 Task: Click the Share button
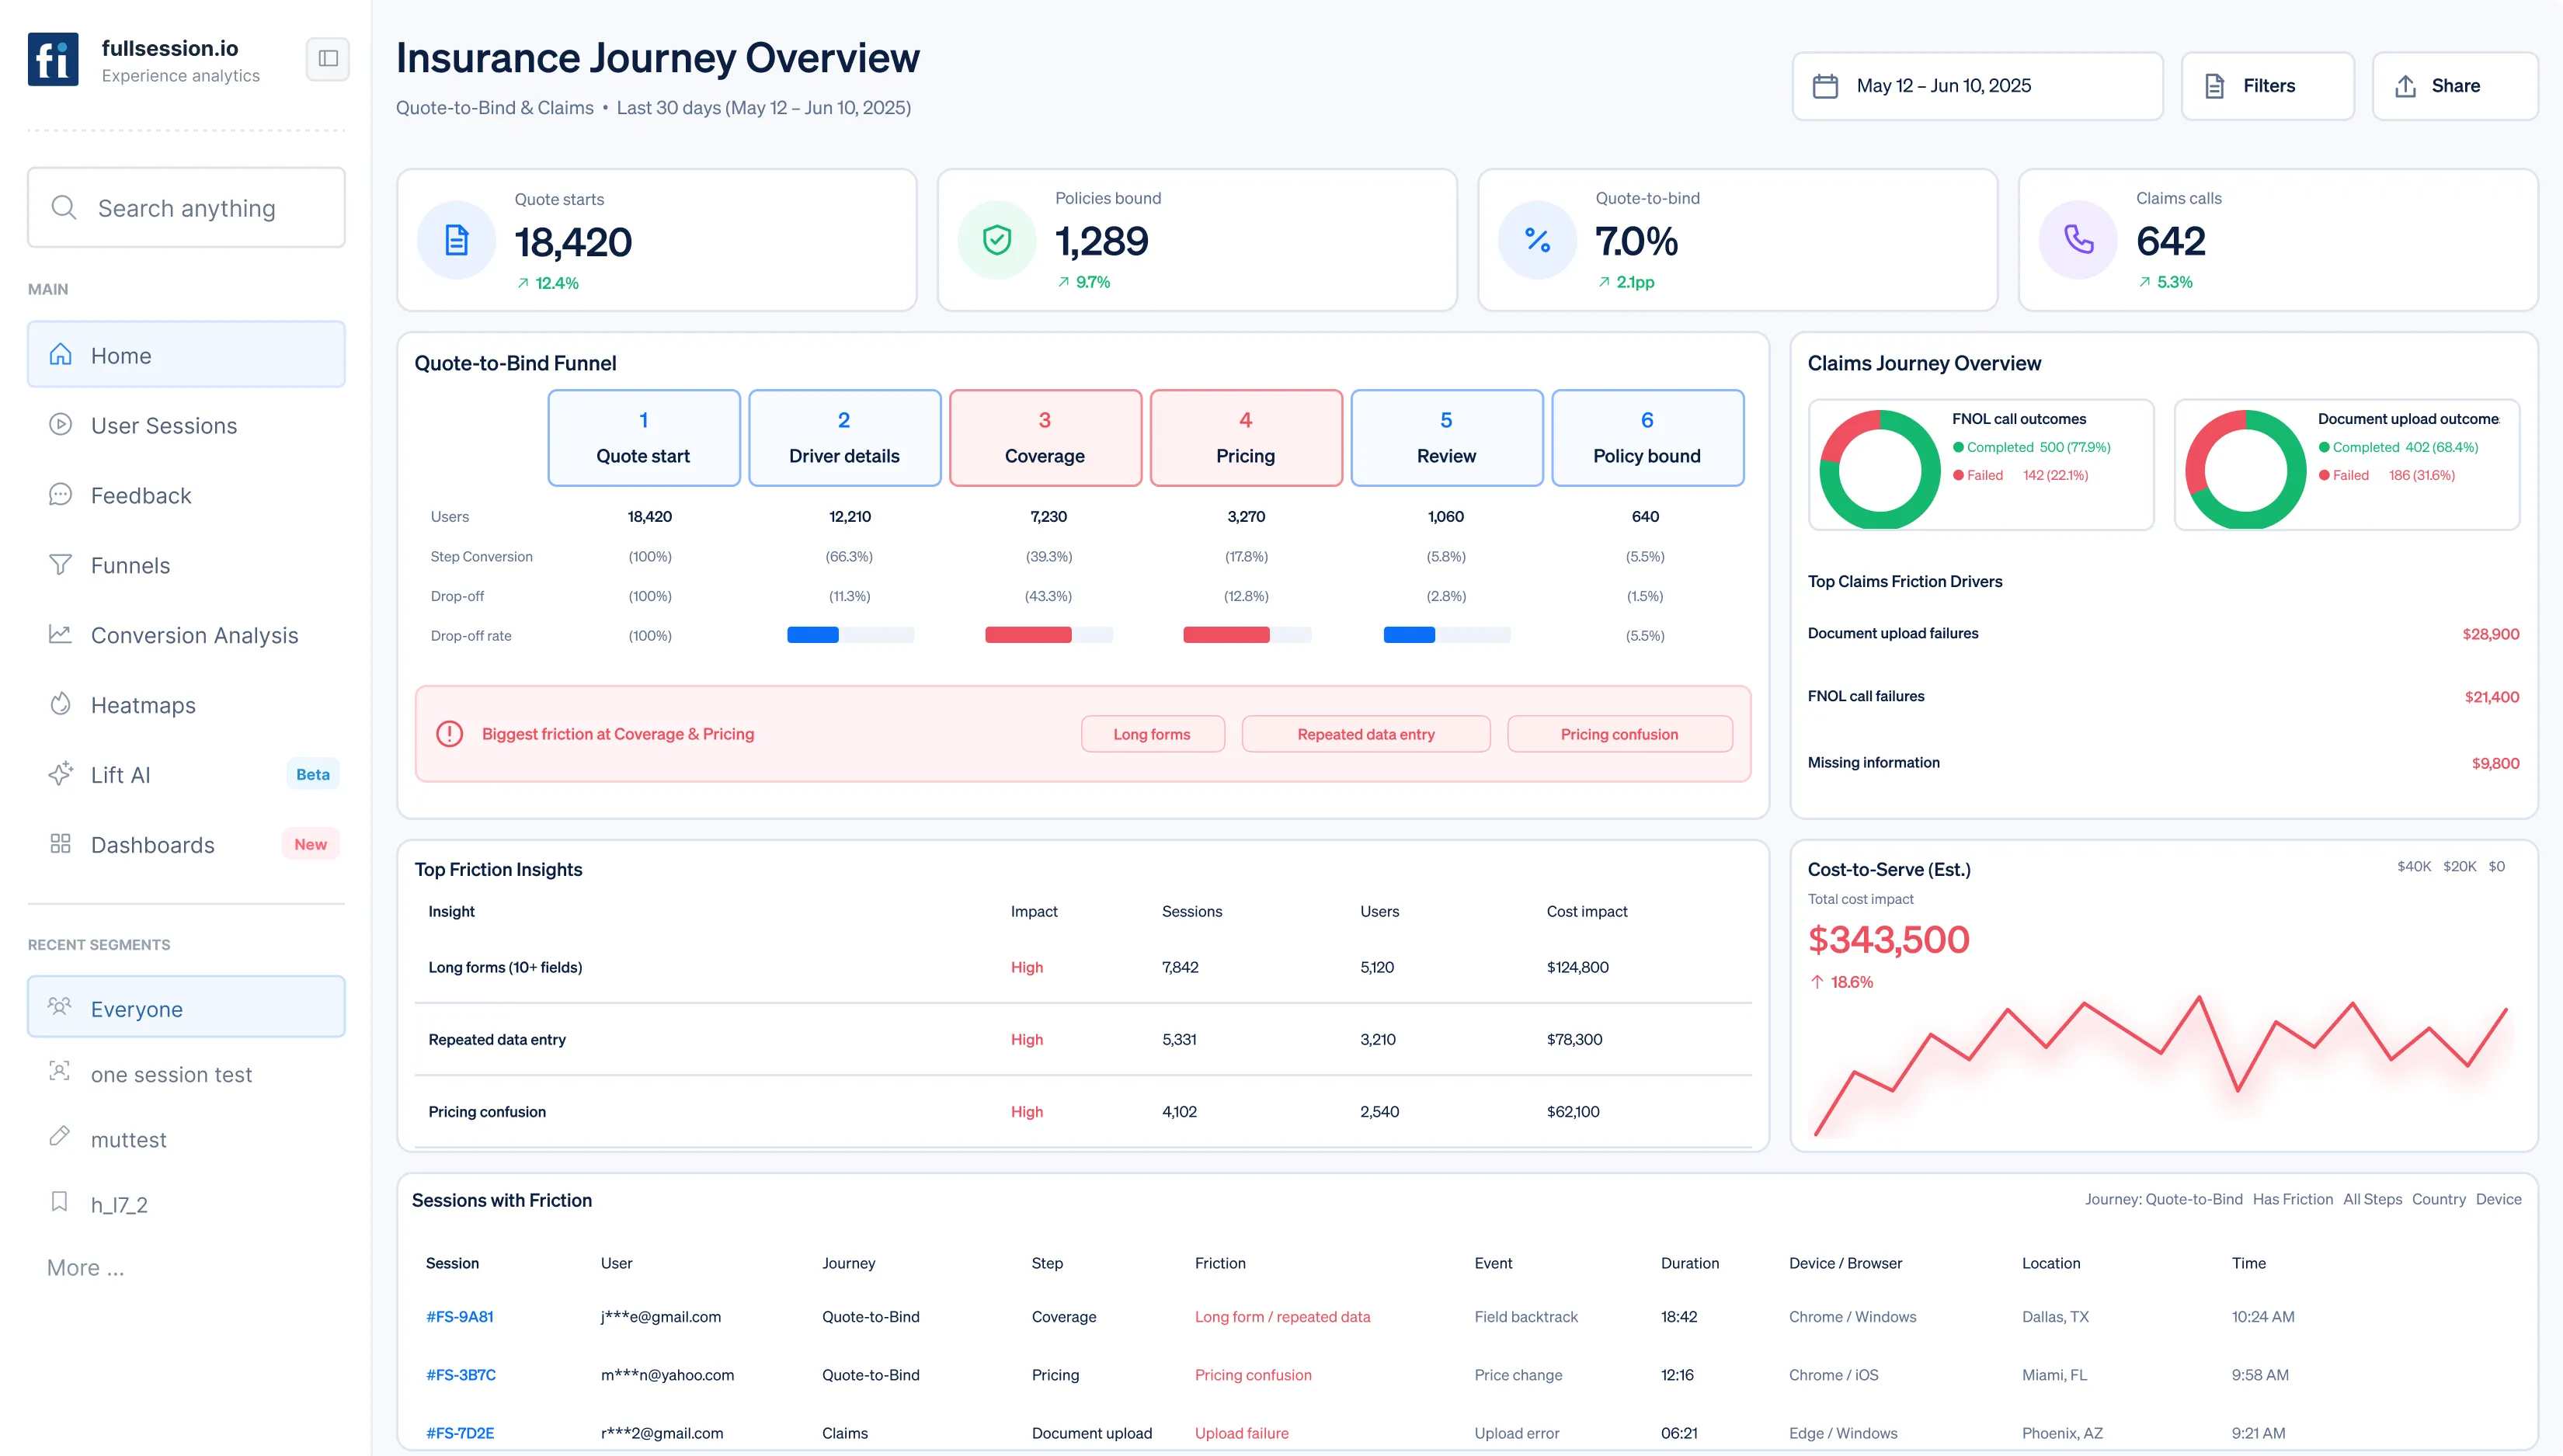[2455, 86]
